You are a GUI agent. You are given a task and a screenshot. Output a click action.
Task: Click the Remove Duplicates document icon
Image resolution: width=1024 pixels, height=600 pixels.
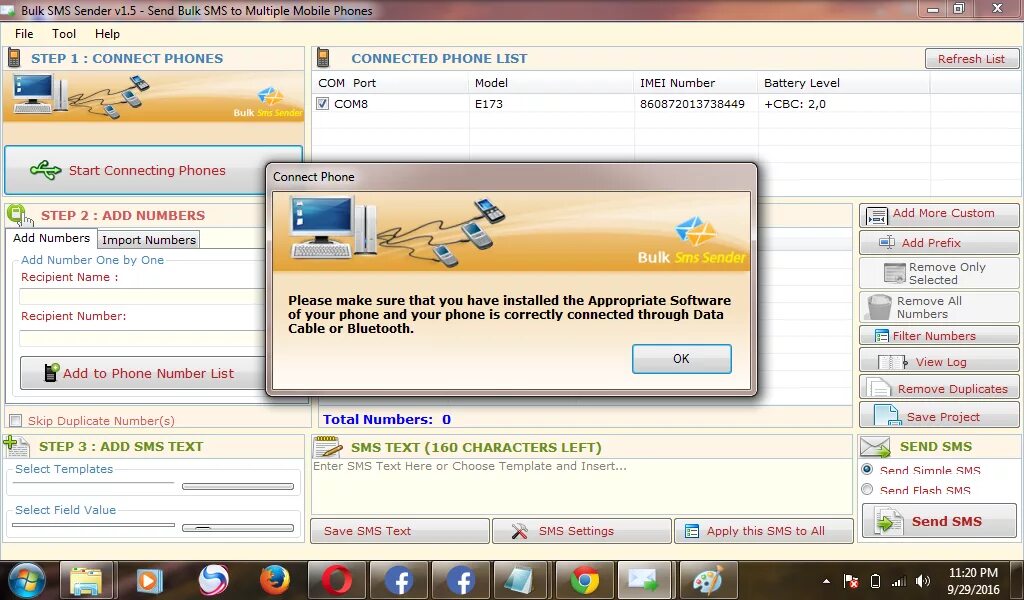coord(878,388)
